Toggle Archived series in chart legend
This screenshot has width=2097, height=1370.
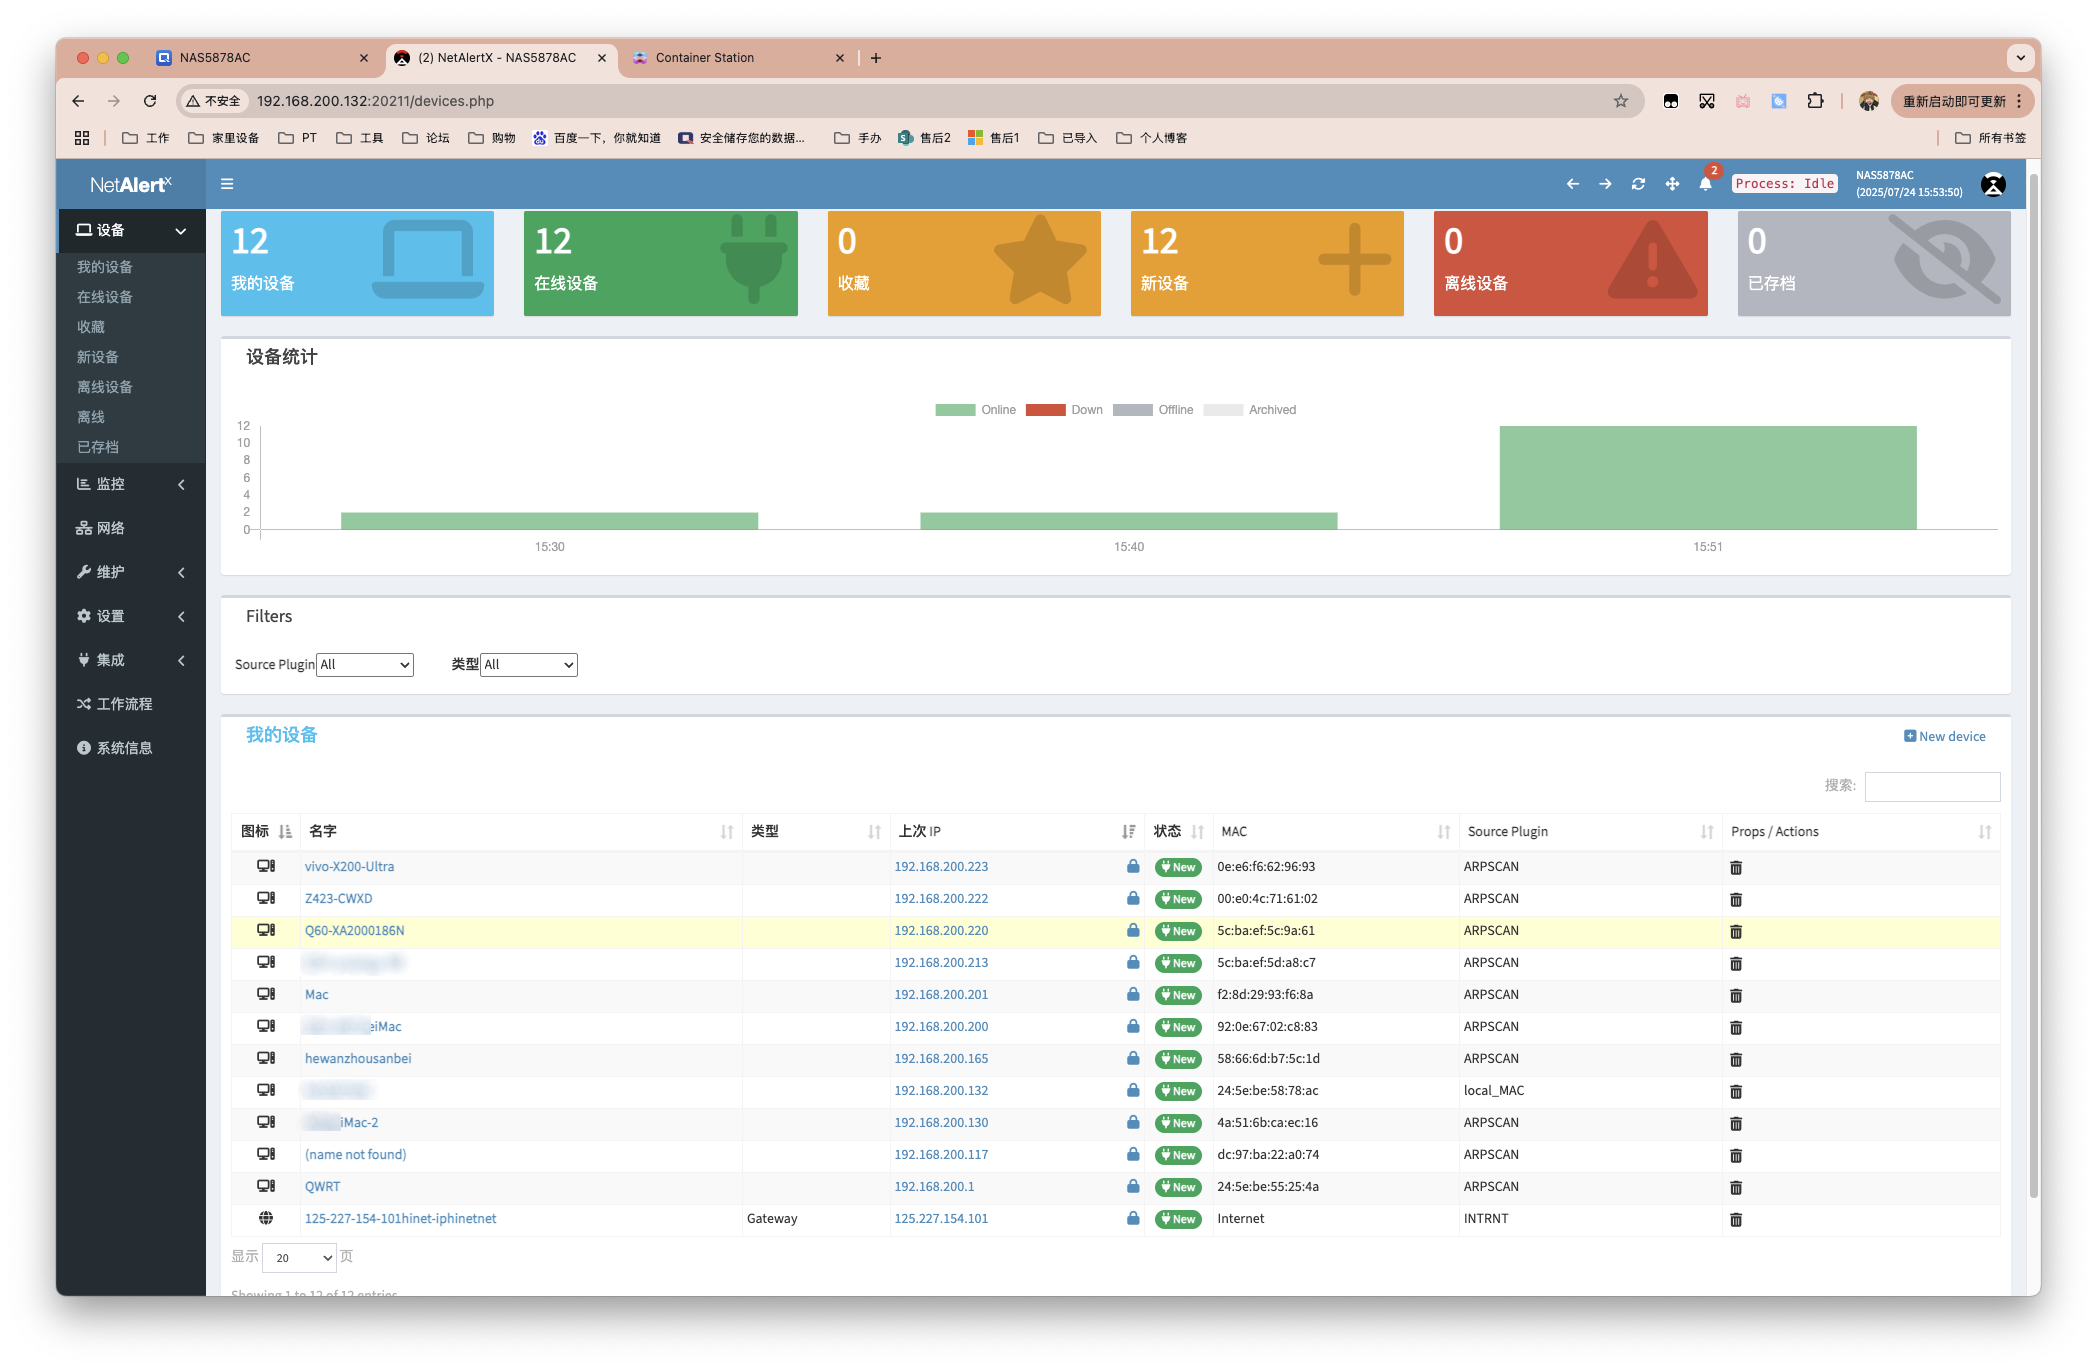pyautogui.click(x=1249, y=410)
